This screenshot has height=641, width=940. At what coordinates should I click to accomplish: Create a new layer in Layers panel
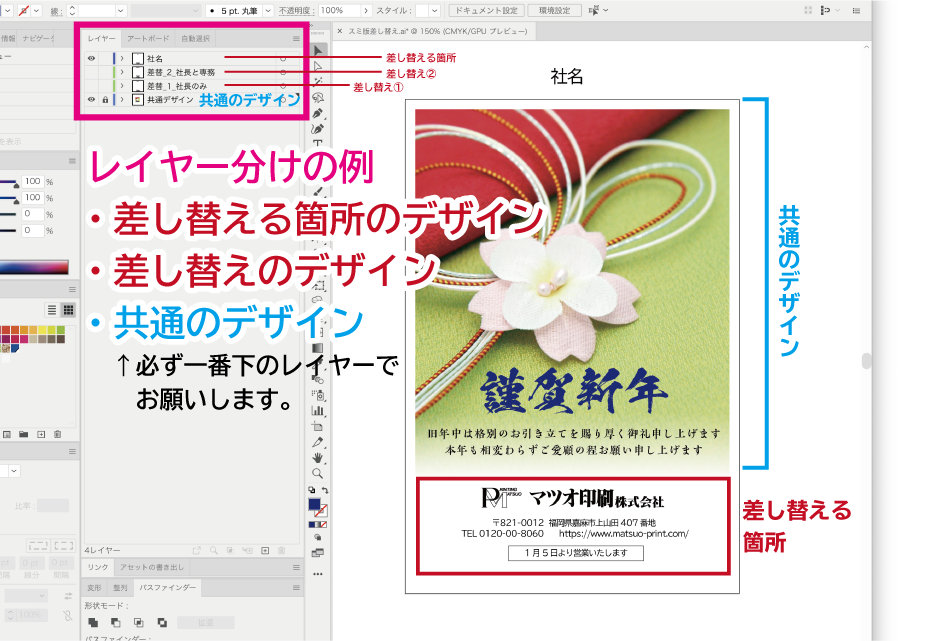265,550
